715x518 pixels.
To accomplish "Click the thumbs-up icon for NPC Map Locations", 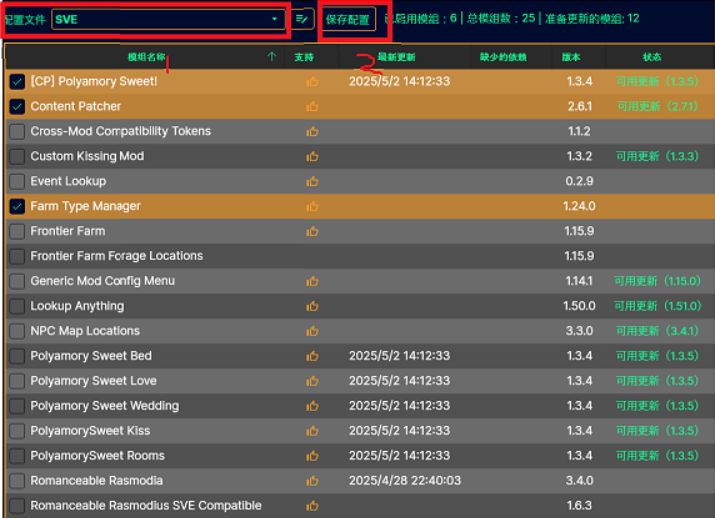I will pos(312,331).
